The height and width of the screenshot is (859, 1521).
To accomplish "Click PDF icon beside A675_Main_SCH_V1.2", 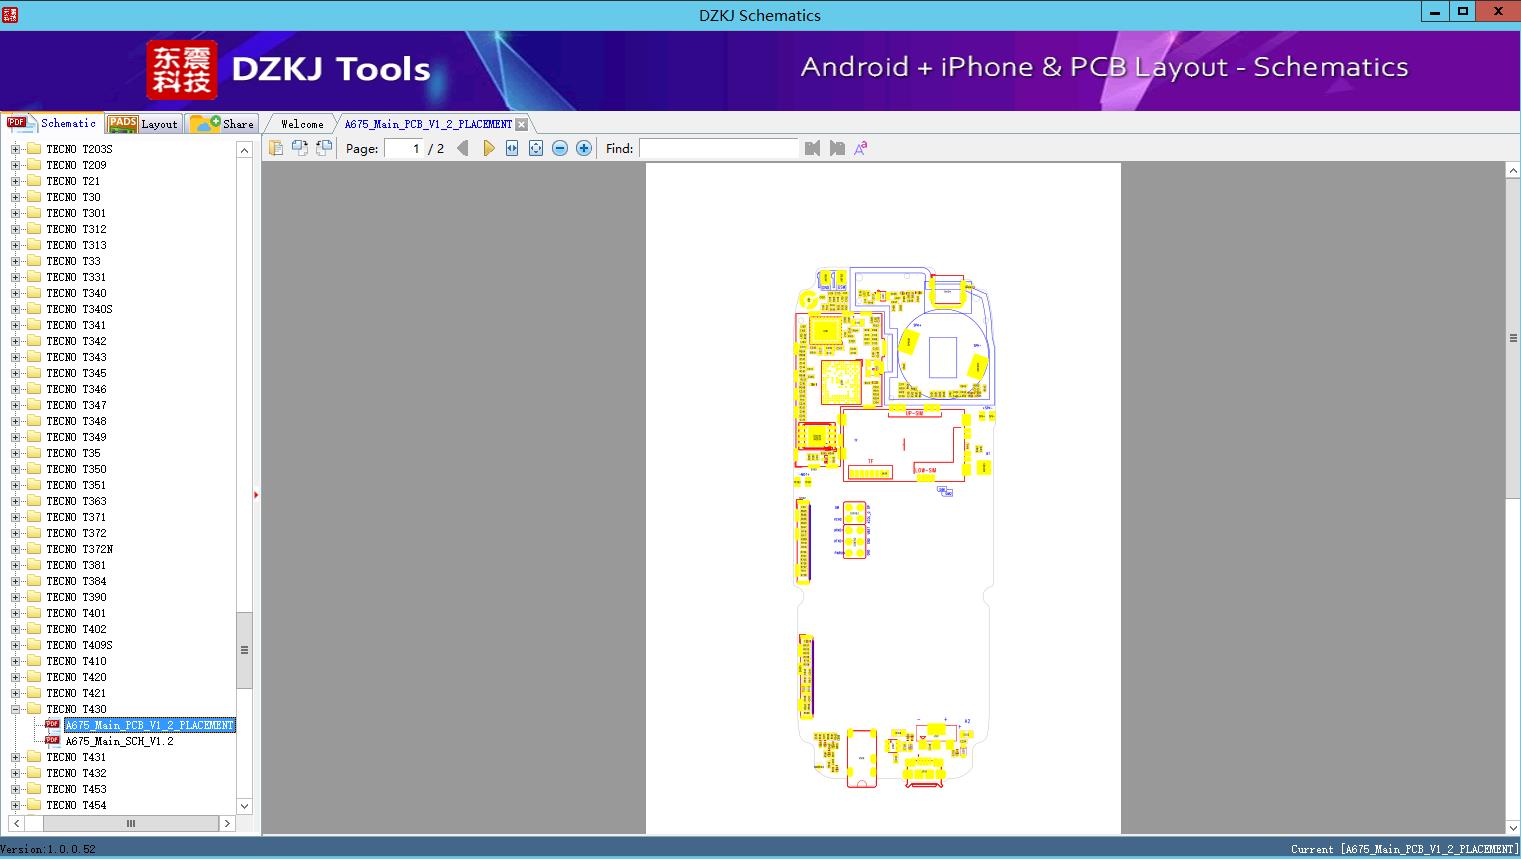I will click(x=52, y=740).
